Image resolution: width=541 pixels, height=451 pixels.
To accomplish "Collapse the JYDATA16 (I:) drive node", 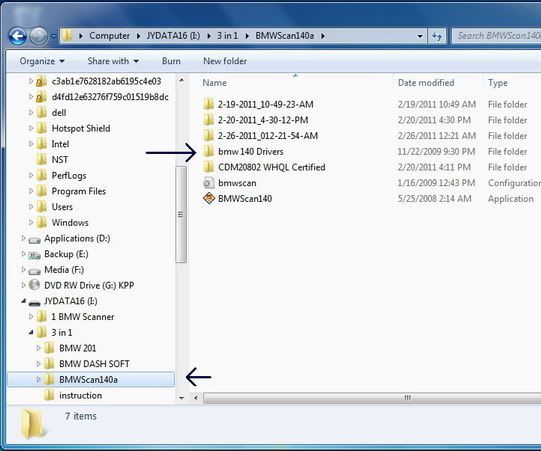I will click(x=23, y=301).
